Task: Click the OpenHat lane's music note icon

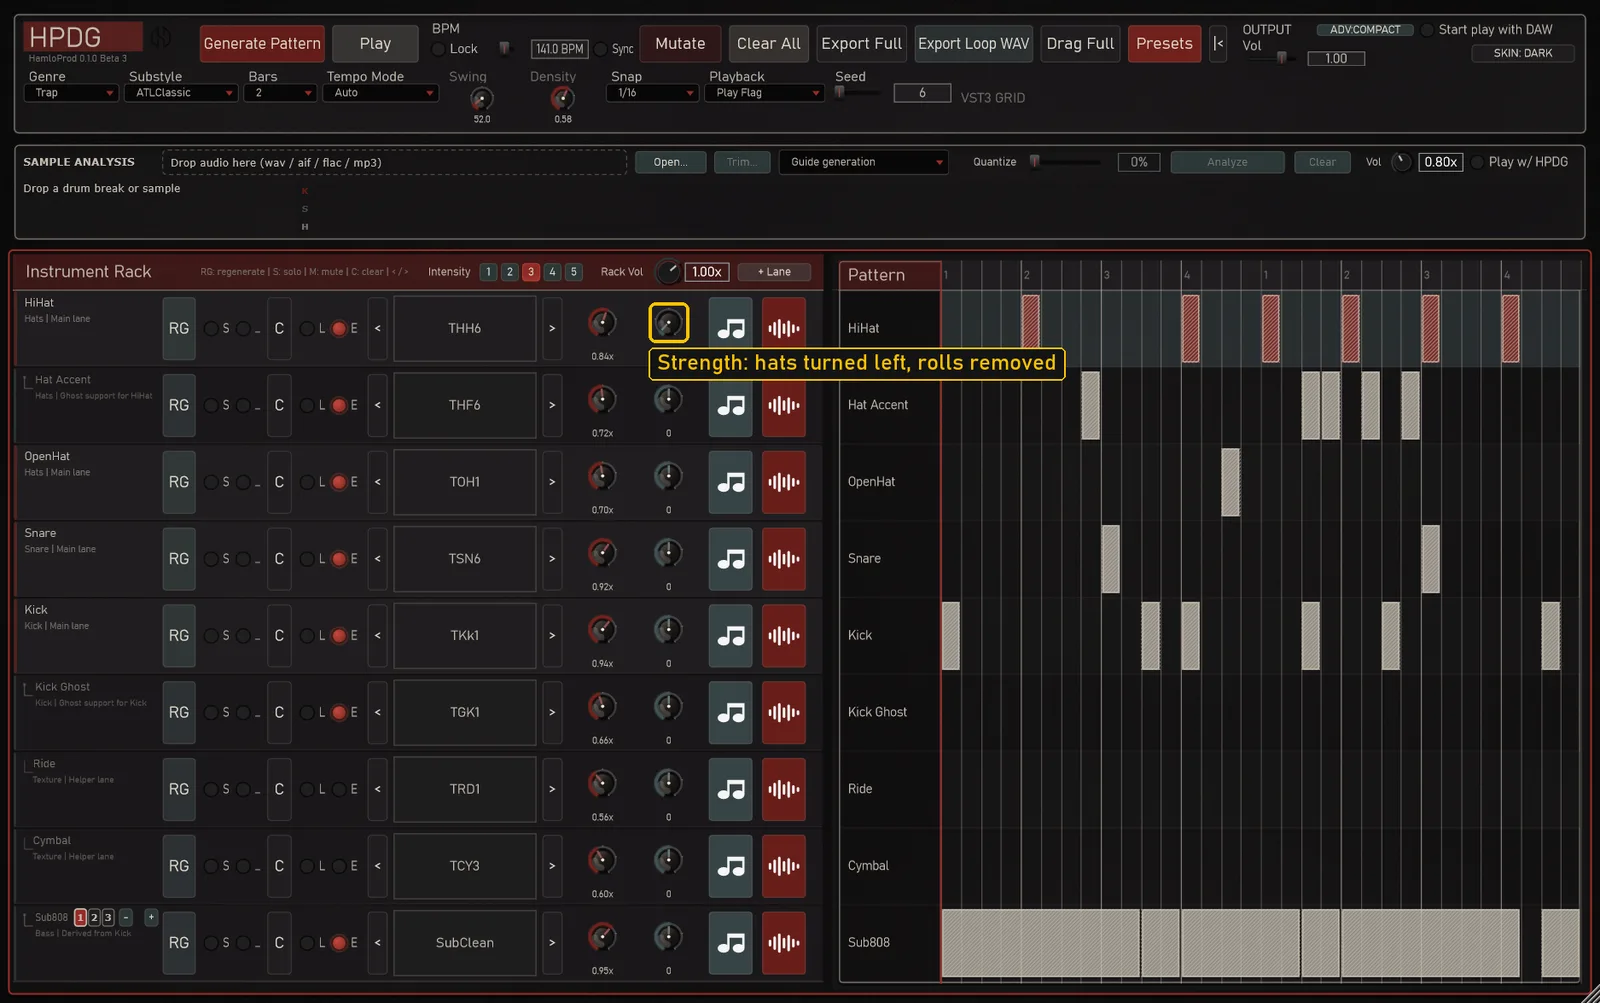Action: 731,482
